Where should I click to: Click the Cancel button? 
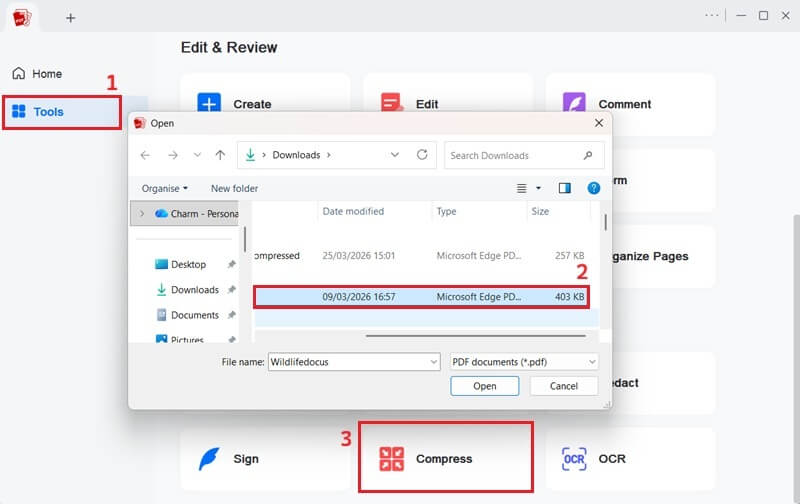(x=563, y=386)
